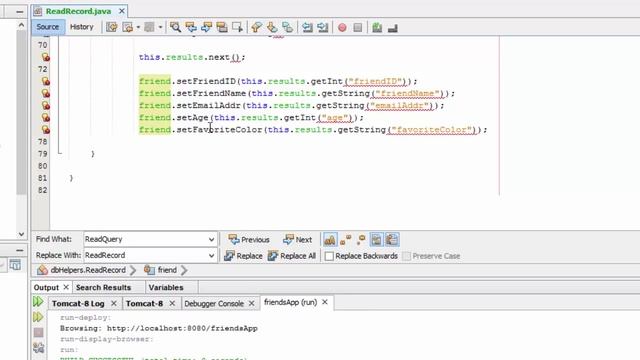Click the Comment code icon

tap(377, 27)
